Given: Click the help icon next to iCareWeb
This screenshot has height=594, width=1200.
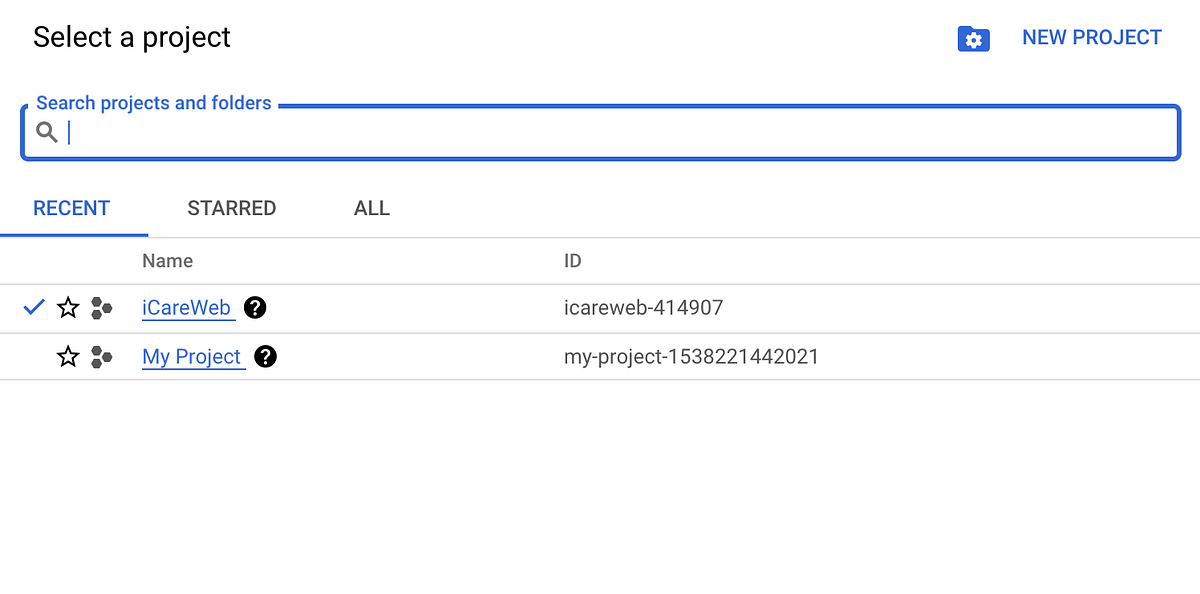Looking at the screenshot, I should [x=255, y=308].
